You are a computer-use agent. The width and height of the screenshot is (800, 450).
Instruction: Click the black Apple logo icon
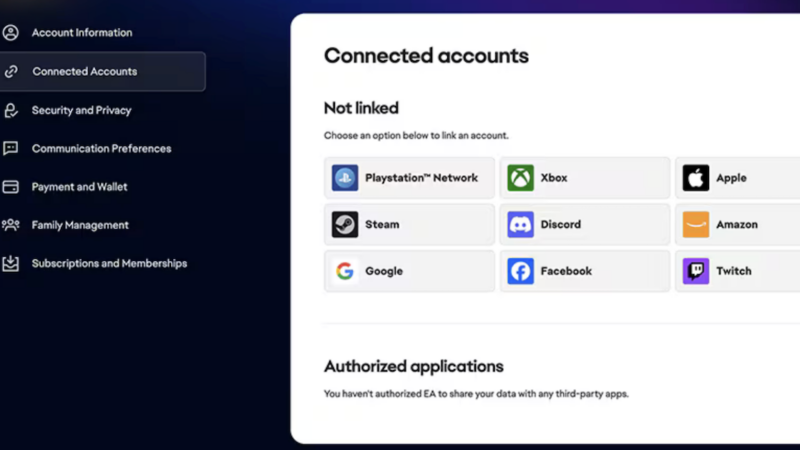coord(696,178)
